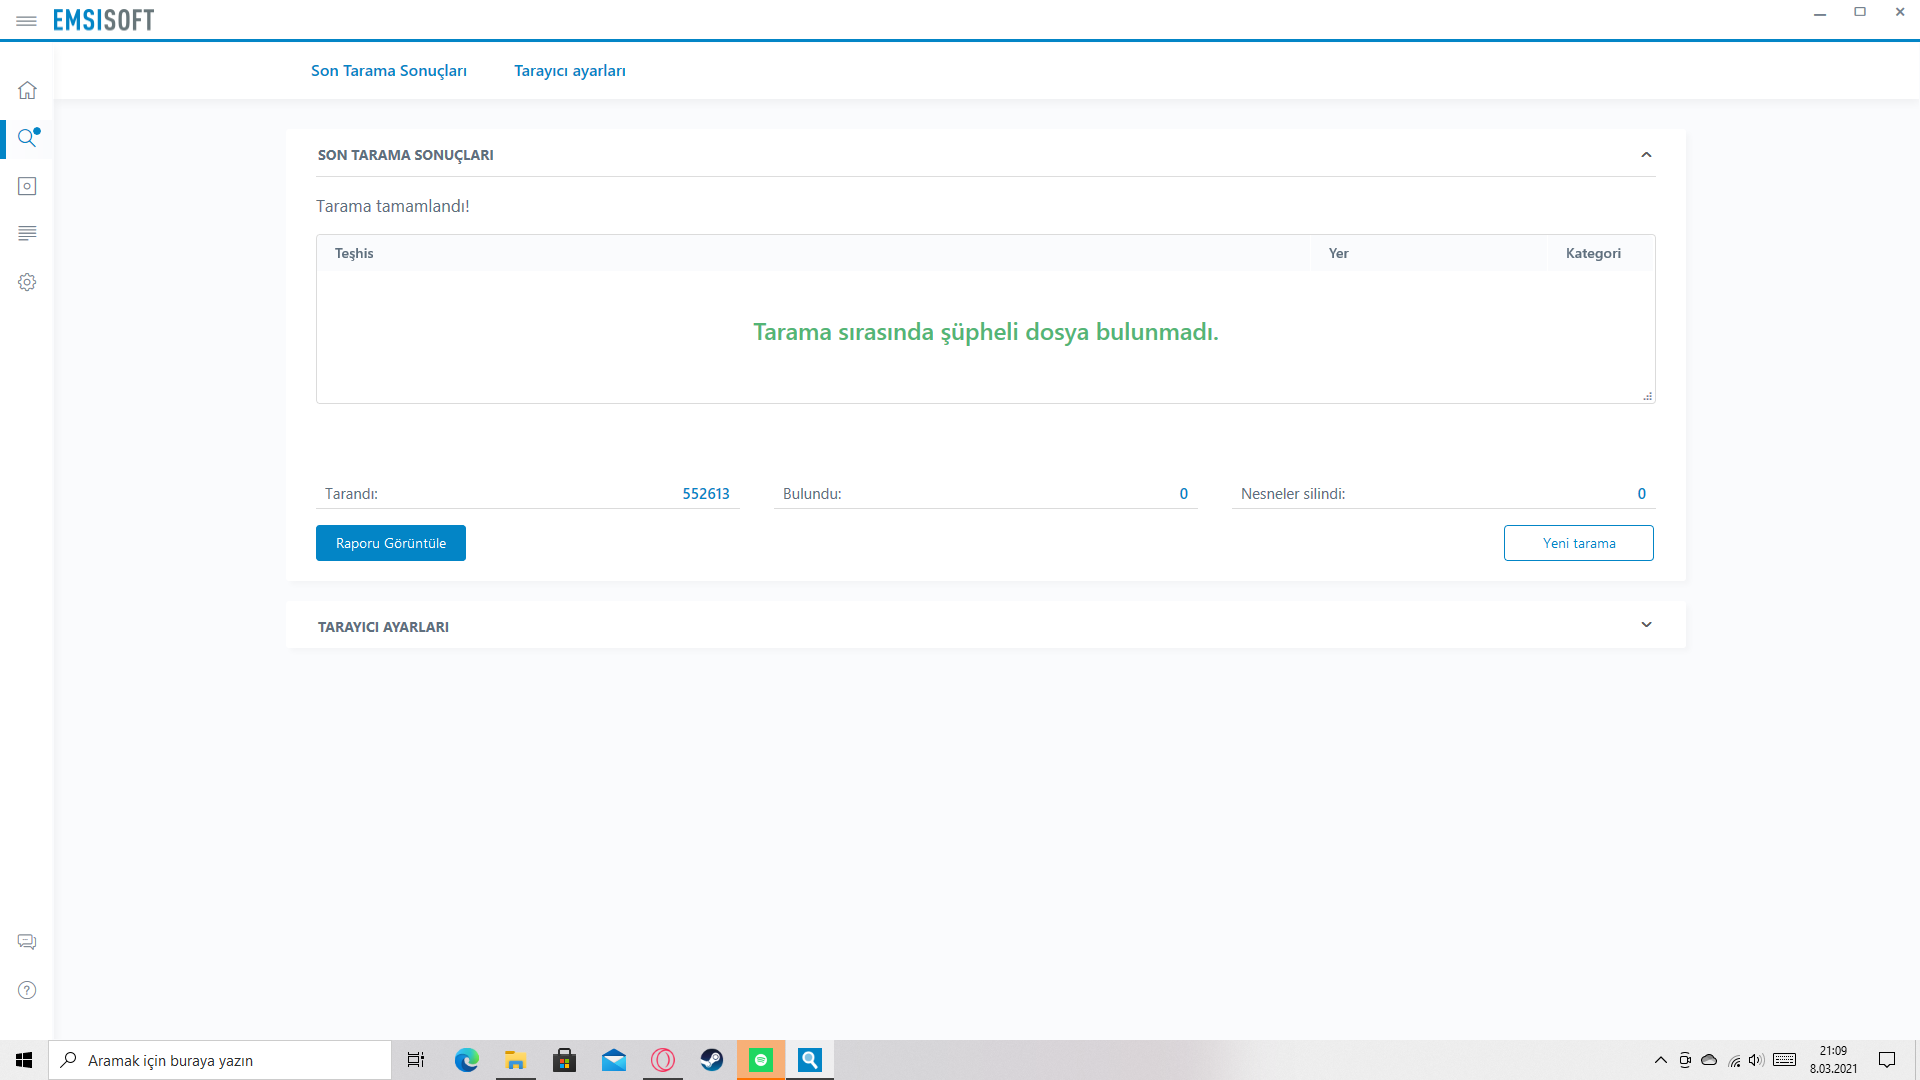Screen dimensions: 1920x1080
Task: Switch to the Son Tarama Sonuçları tab
Action: 388,71
